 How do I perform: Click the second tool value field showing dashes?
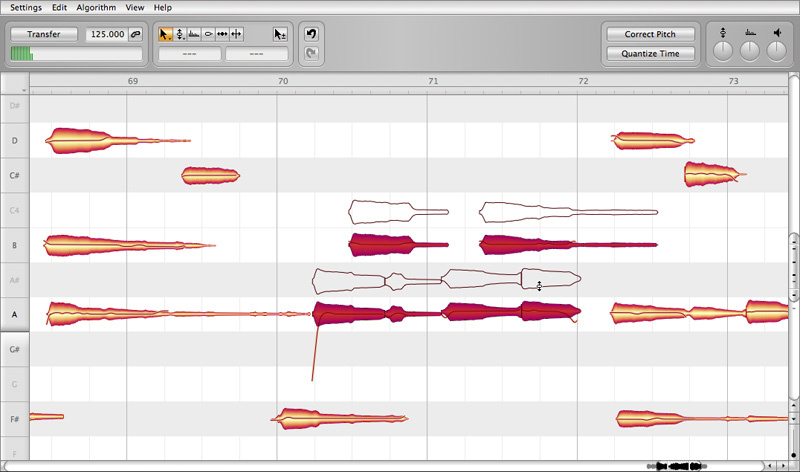point(257,54)
